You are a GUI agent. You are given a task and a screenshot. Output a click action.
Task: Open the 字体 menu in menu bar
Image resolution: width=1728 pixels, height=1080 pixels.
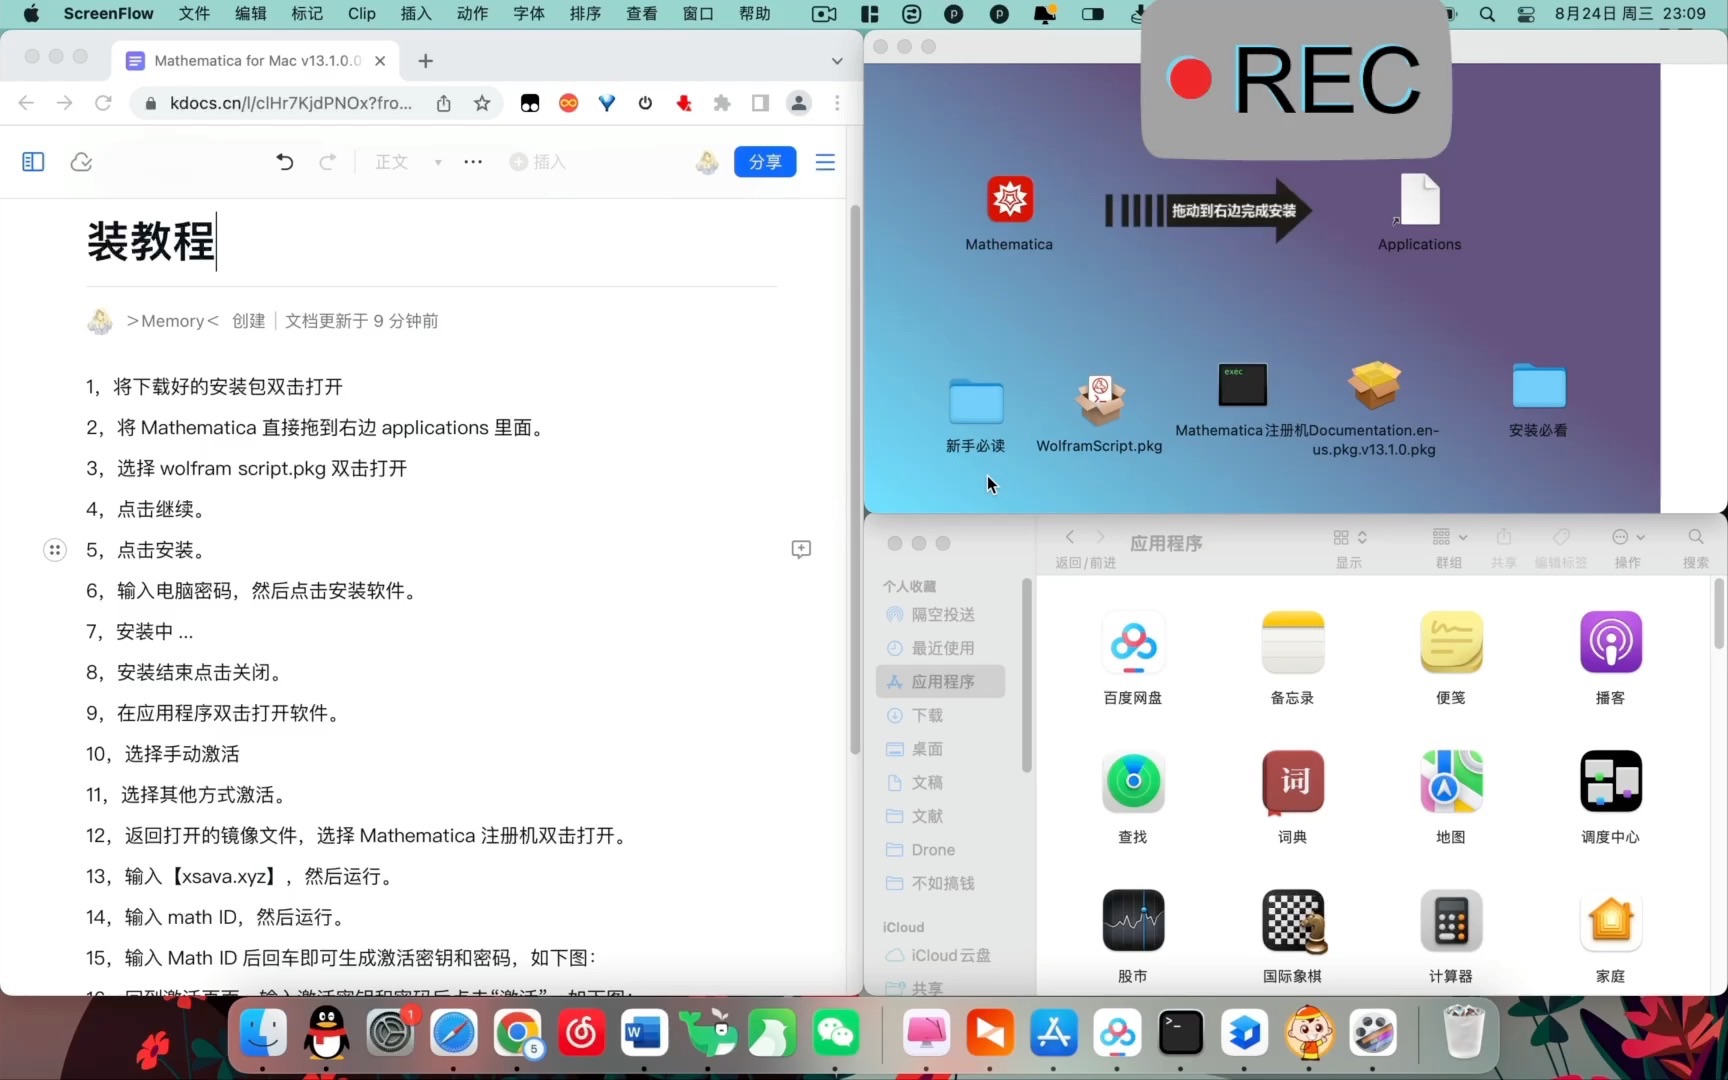pyautogui.click(x=529, y=13)
